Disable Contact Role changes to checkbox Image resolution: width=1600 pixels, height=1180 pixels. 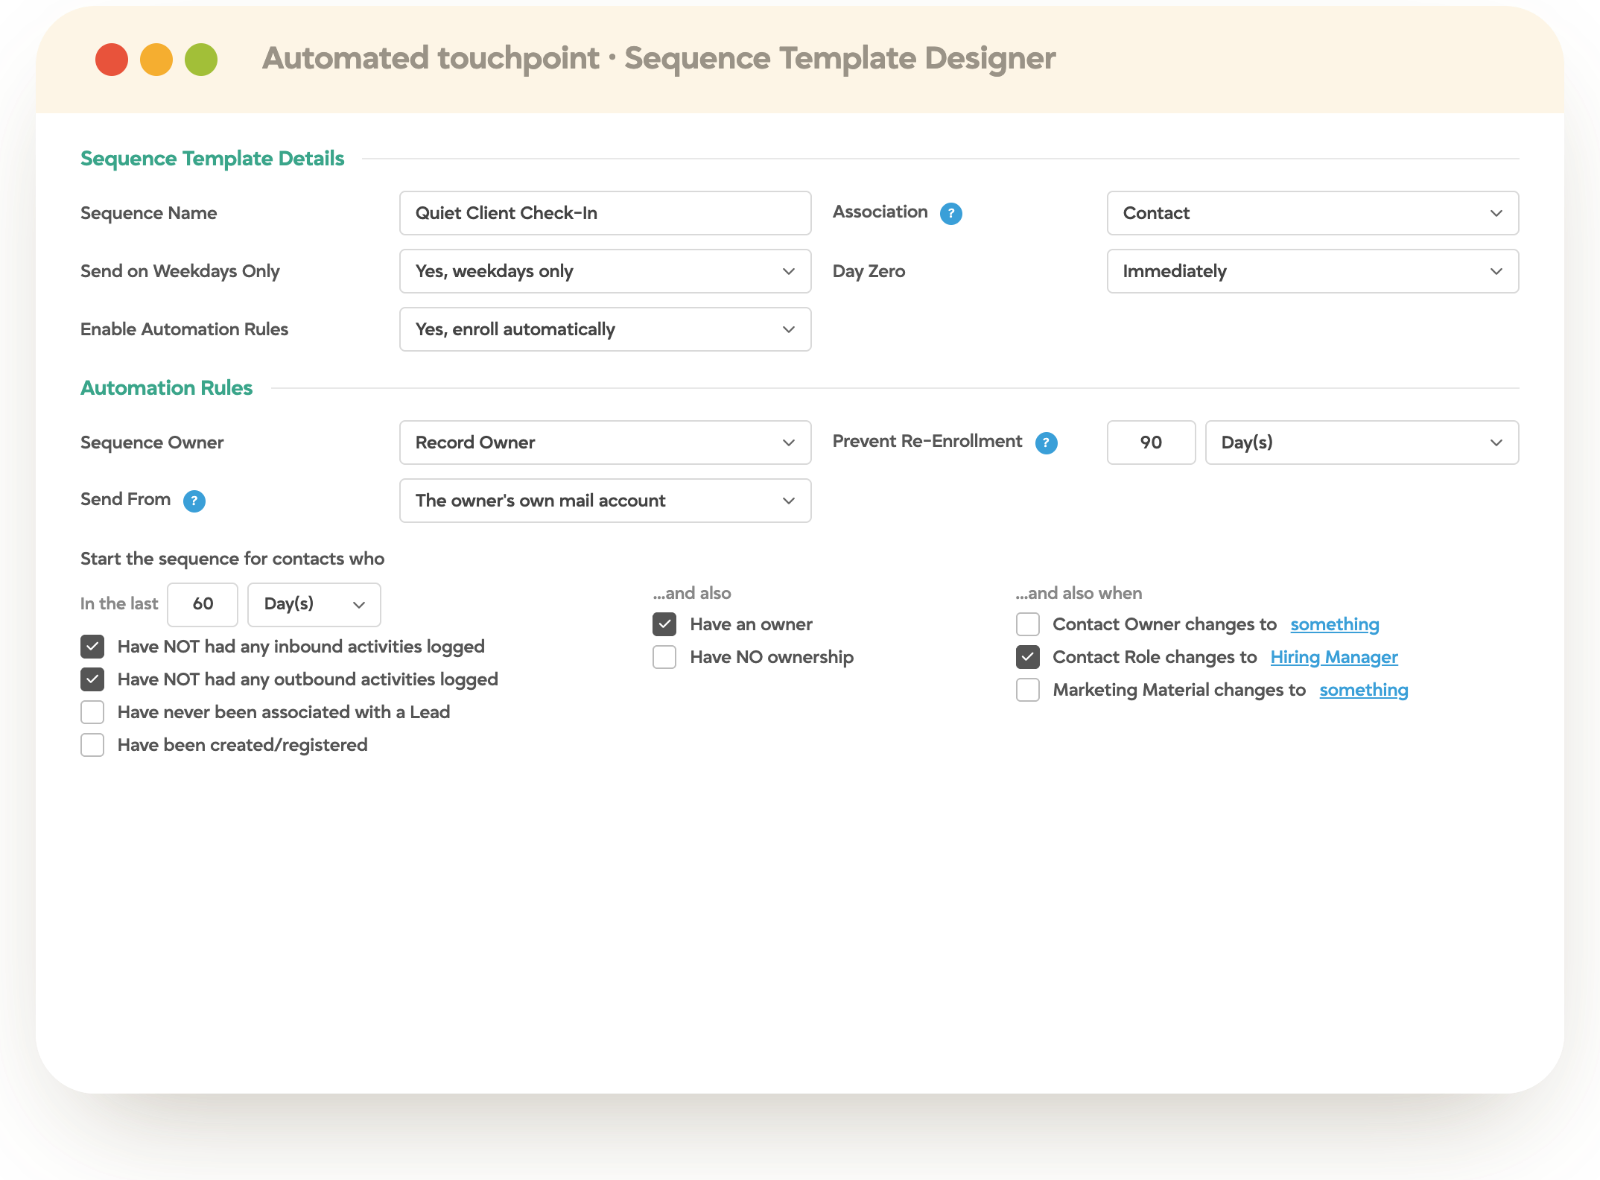[1028, 657]
